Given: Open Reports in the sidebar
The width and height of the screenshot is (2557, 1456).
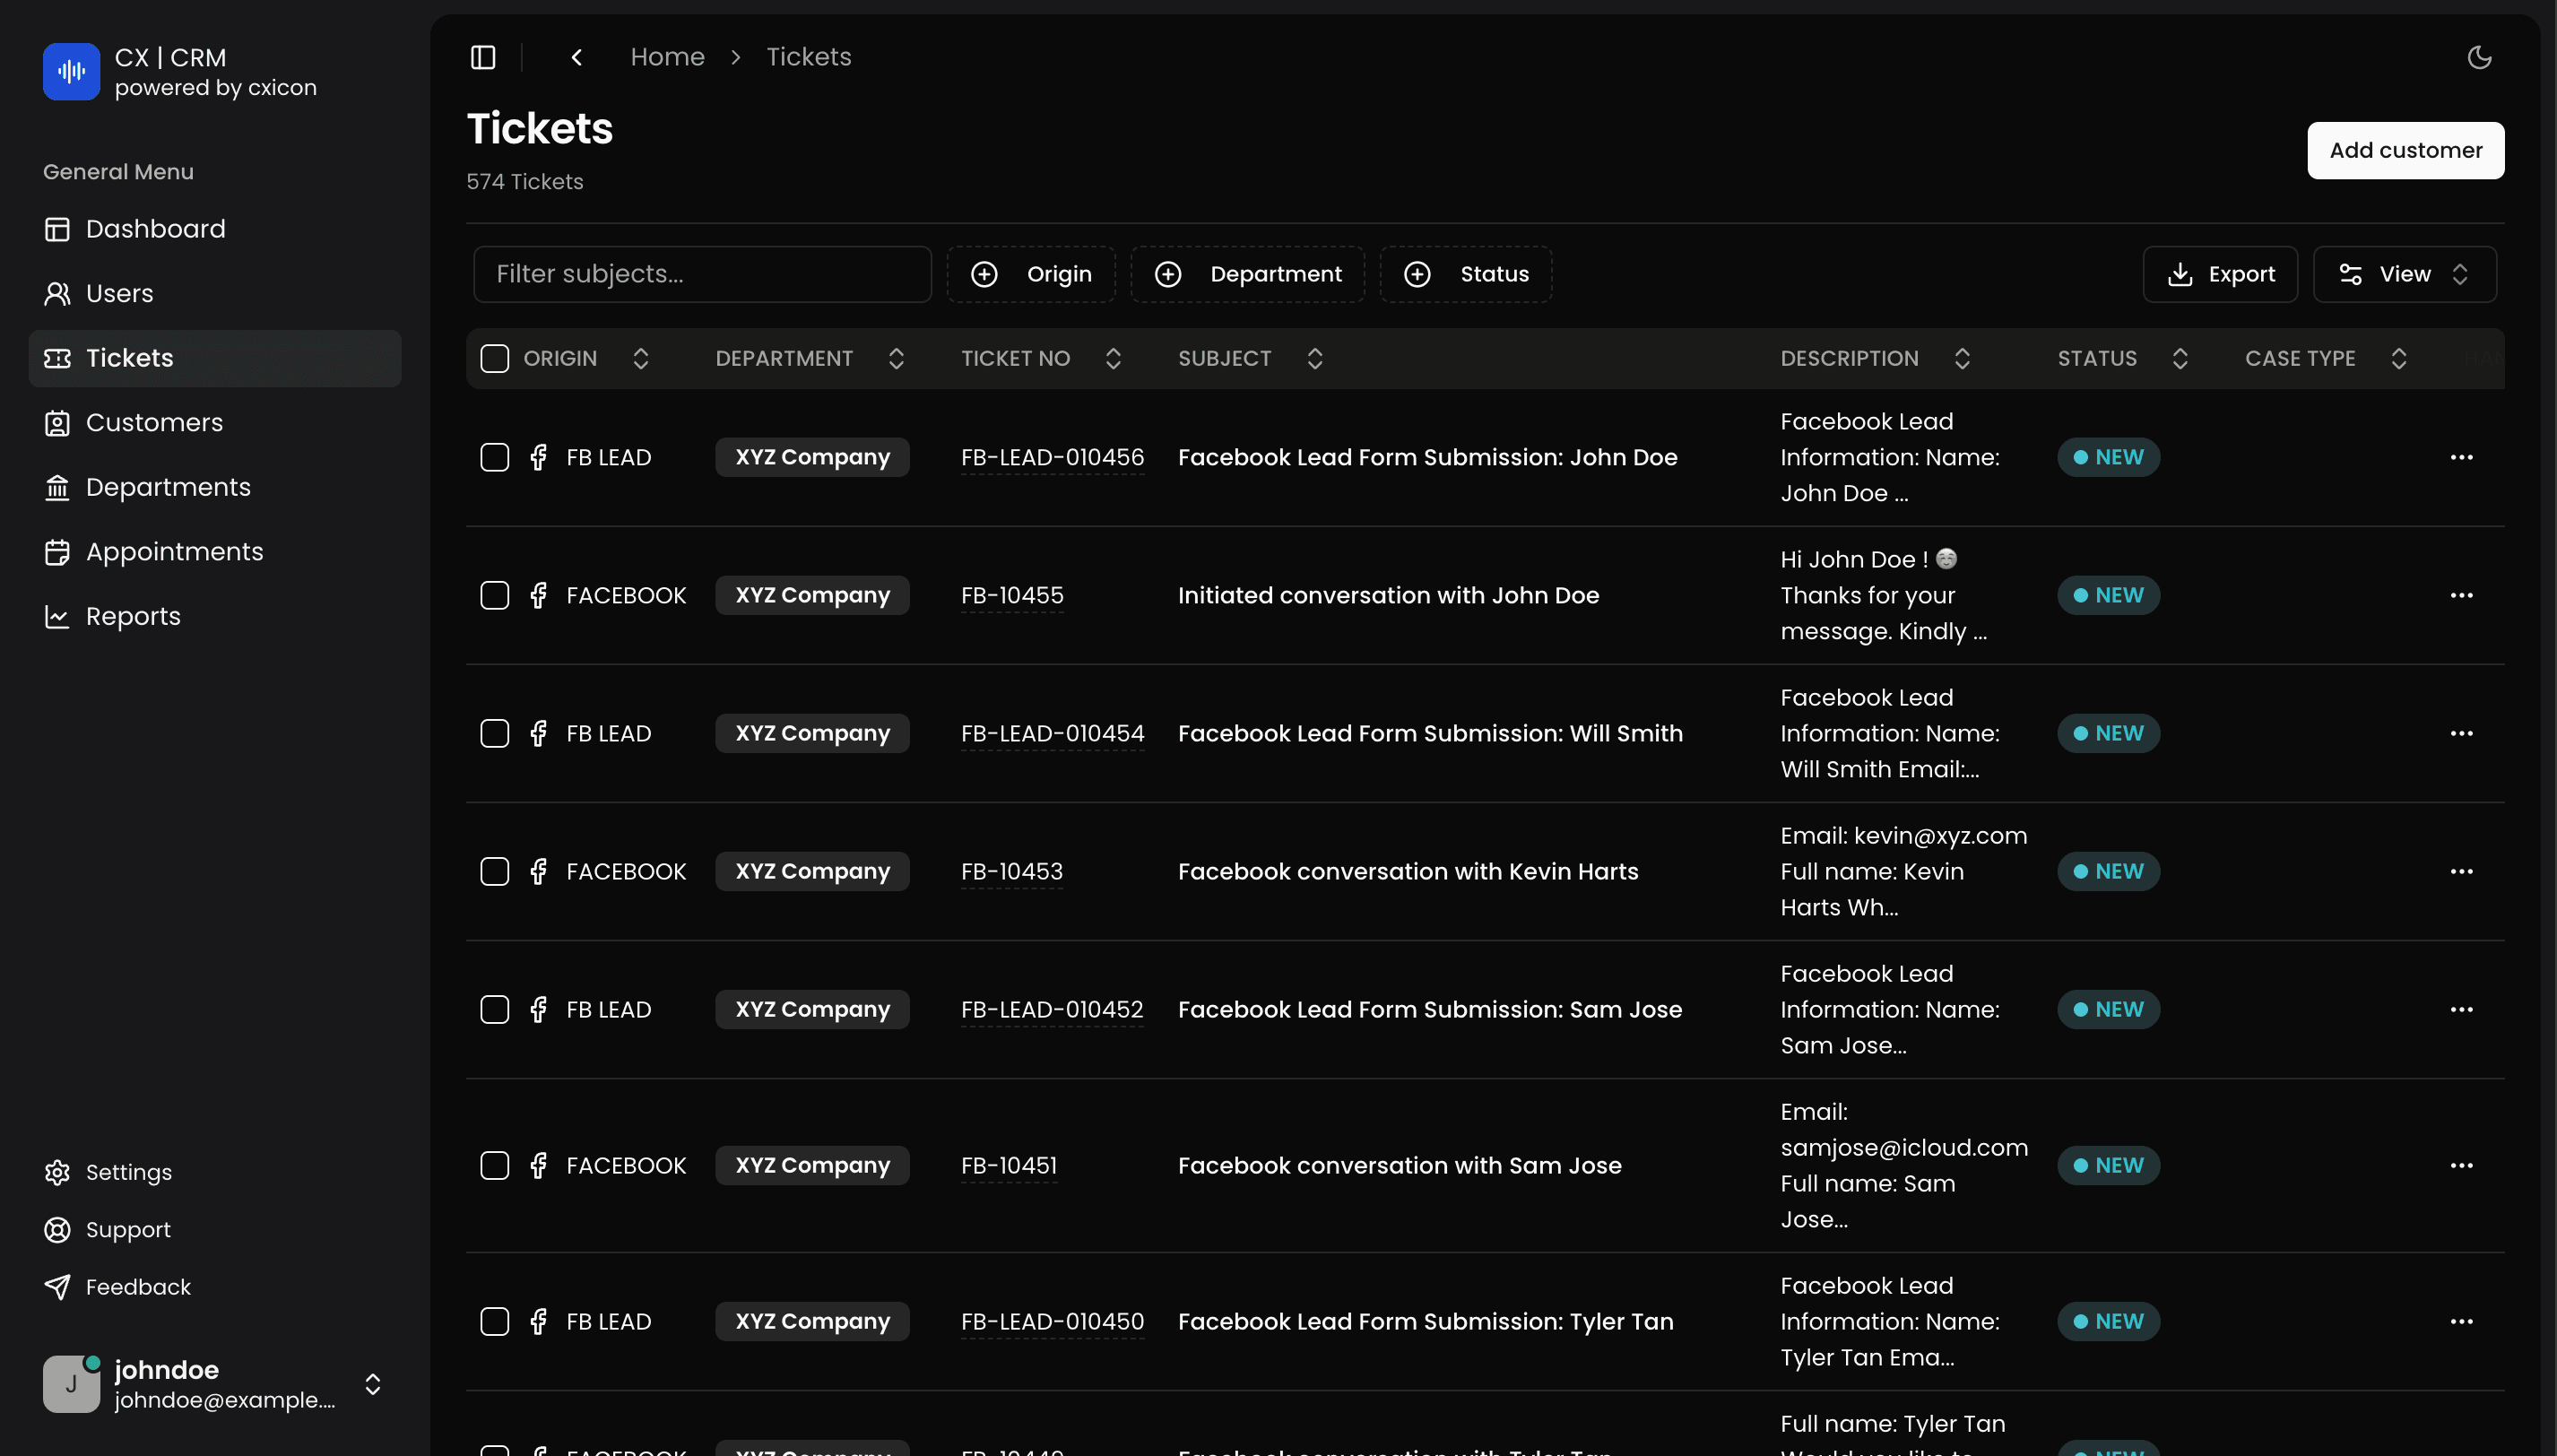Looking at the screenshot, I should point(214,616).
